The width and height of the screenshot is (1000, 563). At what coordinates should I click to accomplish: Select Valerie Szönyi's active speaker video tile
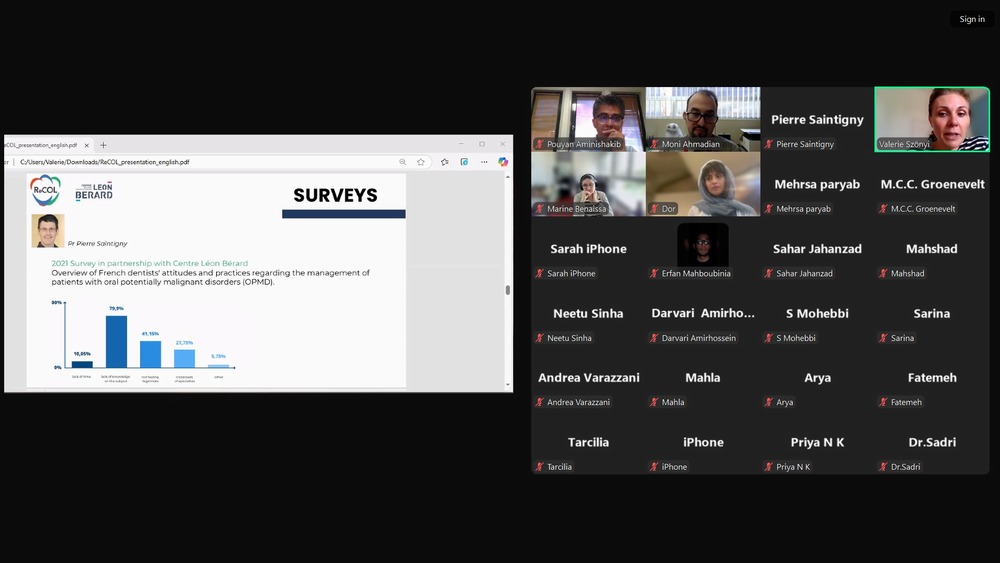(932, 118)
